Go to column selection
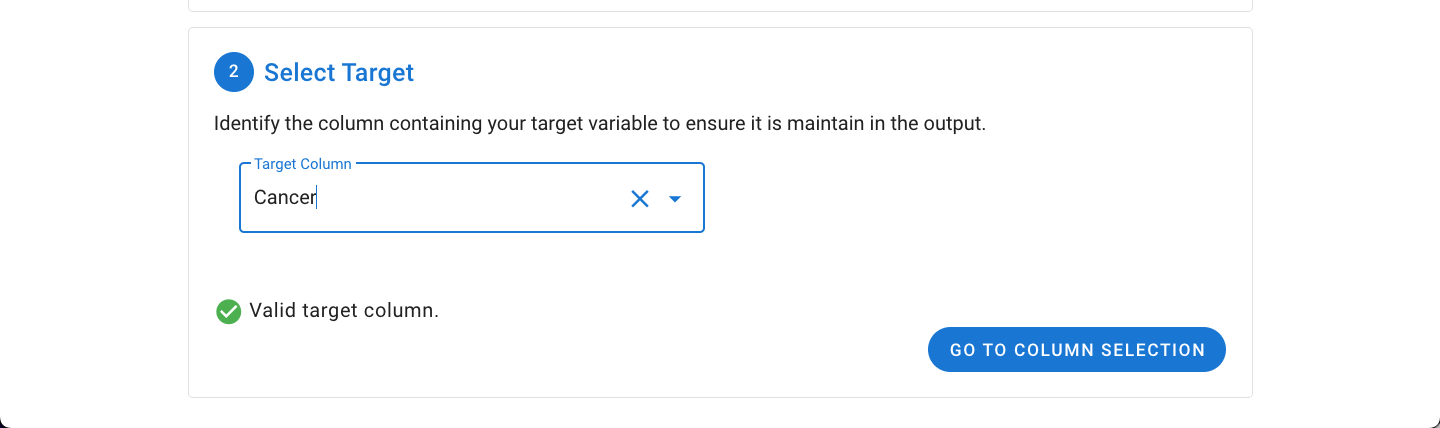The image size is (1440, 428). [1077, 350]
